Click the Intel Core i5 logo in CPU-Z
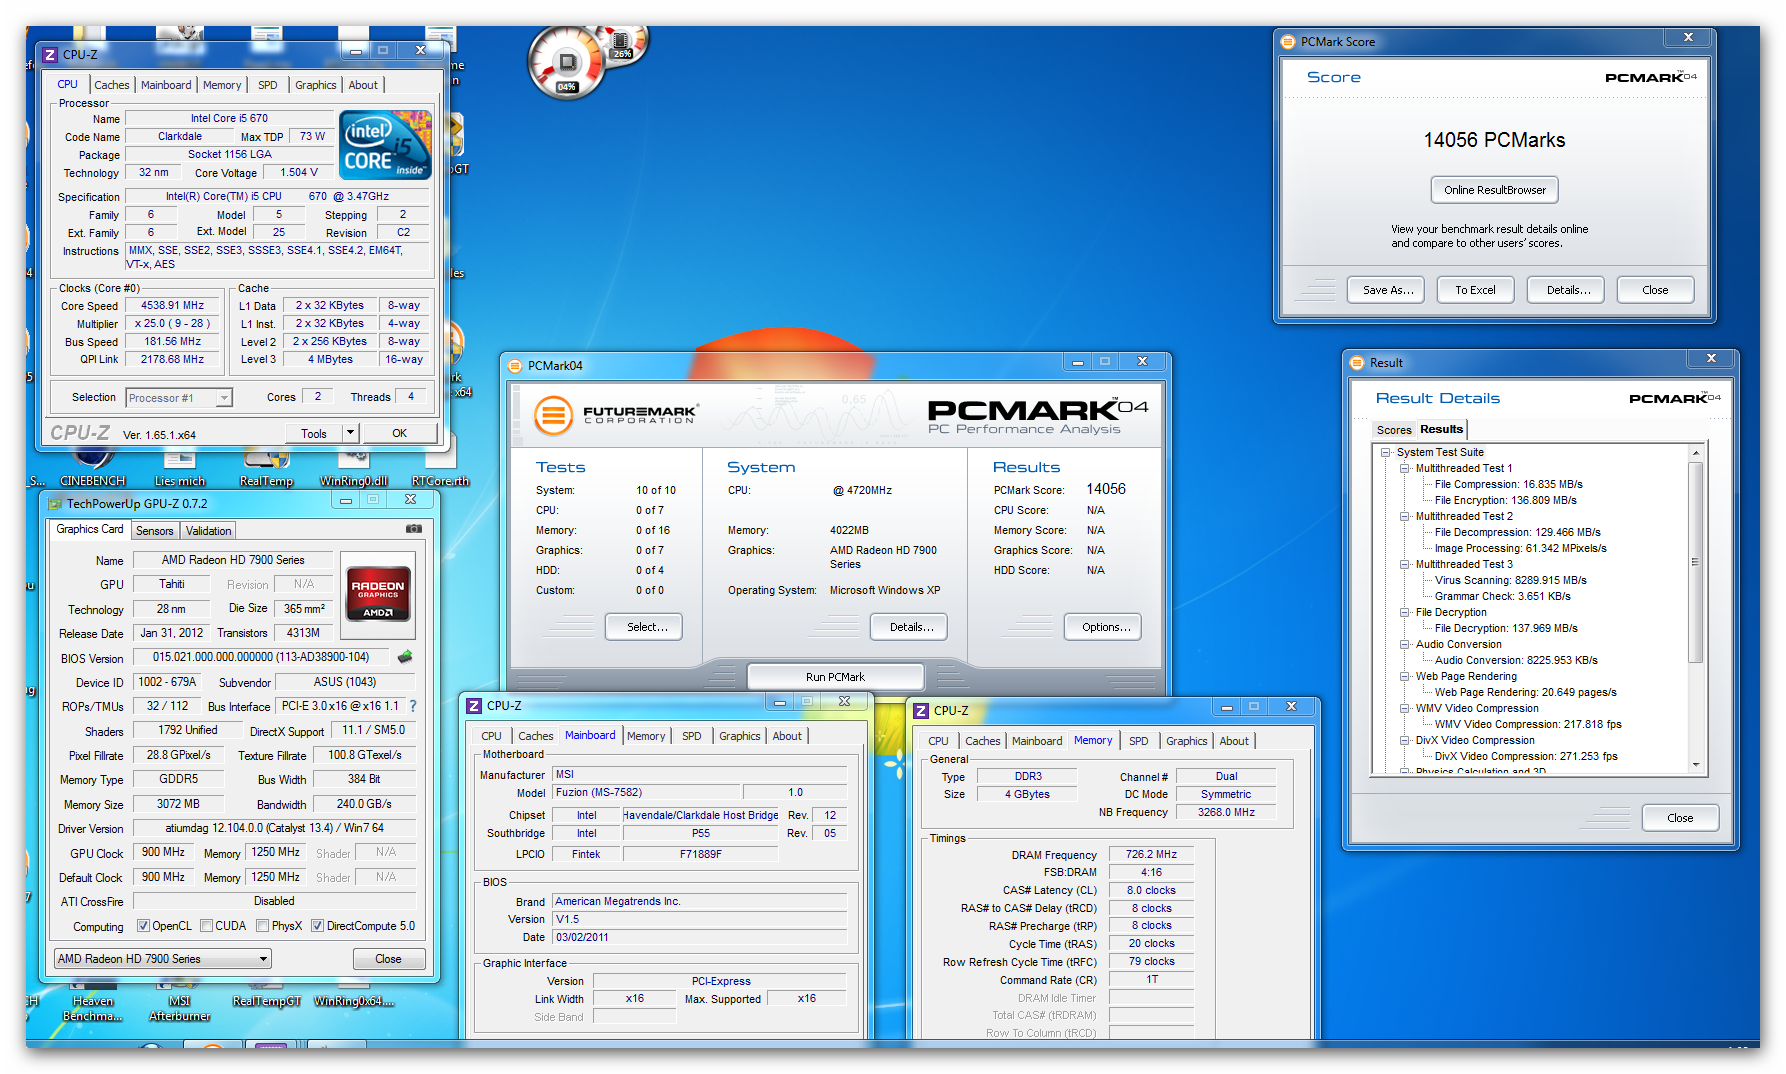This screenshot has height=1074, width=1786. [385, 145]
